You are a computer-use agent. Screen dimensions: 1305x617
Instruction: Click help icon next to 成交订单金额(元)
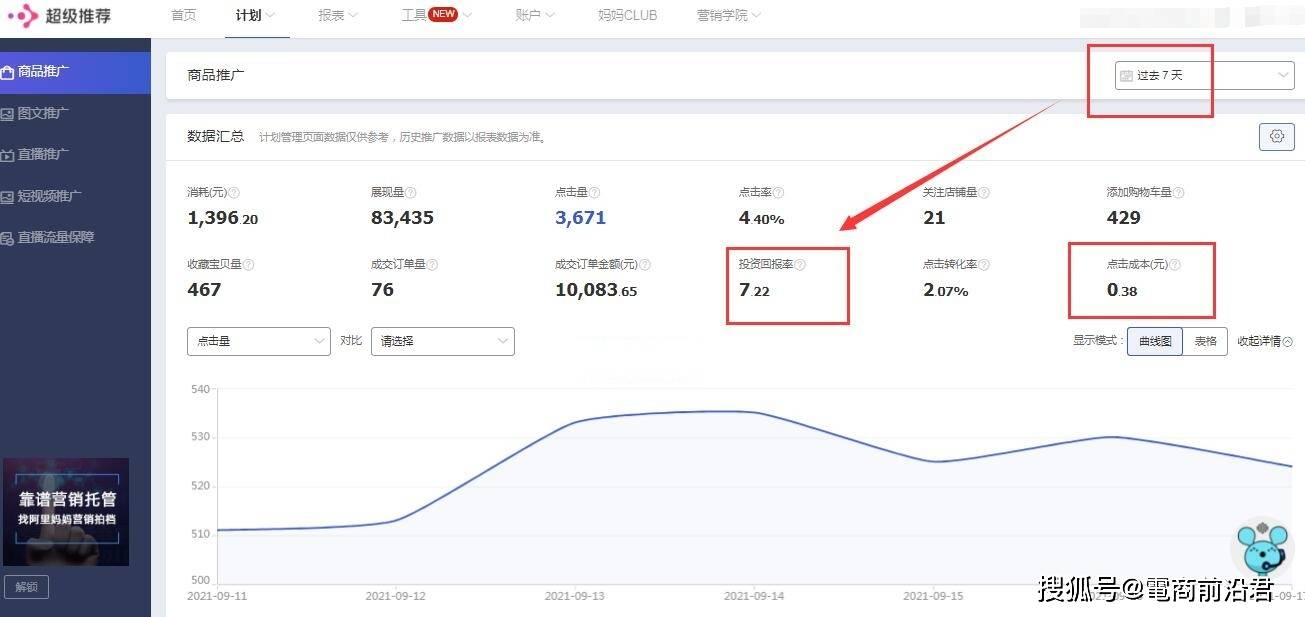point(645,265)
